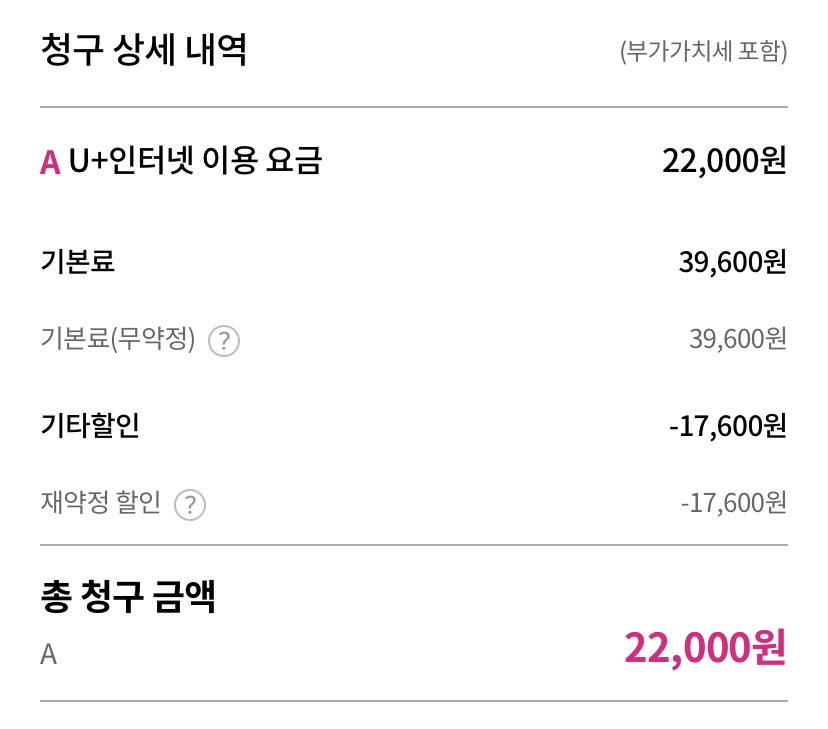The height and width of the screenshot is (729, 828).
Task: Click the gray 39,600원 sub-item amount
Action: [x=737, y=340]
